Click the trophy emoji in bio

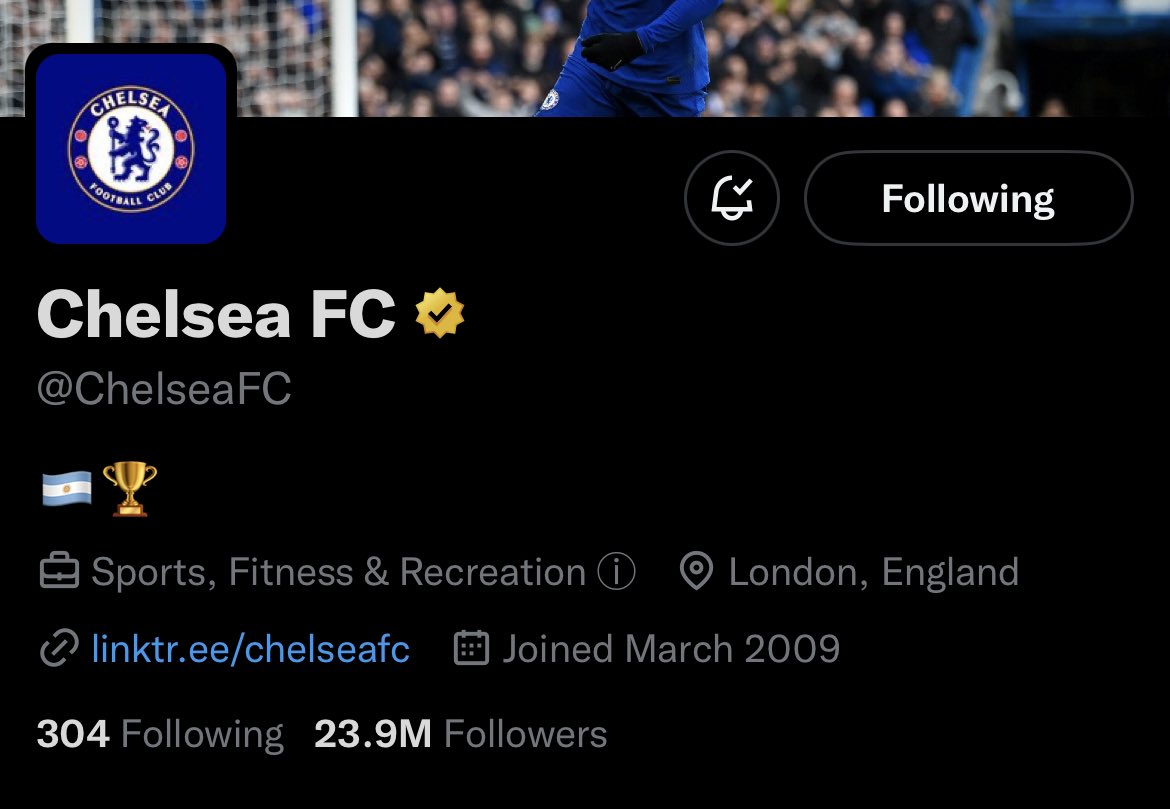(130, 489)
